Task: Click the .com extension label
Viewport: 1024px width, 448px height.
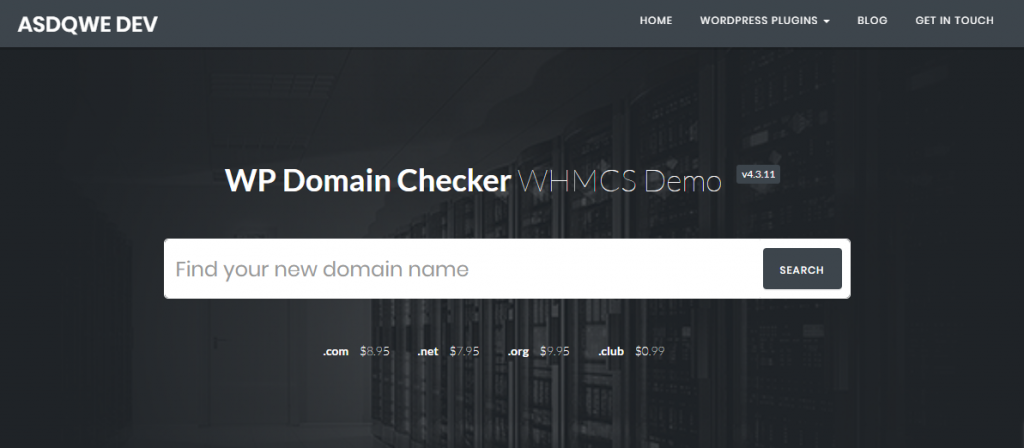Action: tap(336, 351)
